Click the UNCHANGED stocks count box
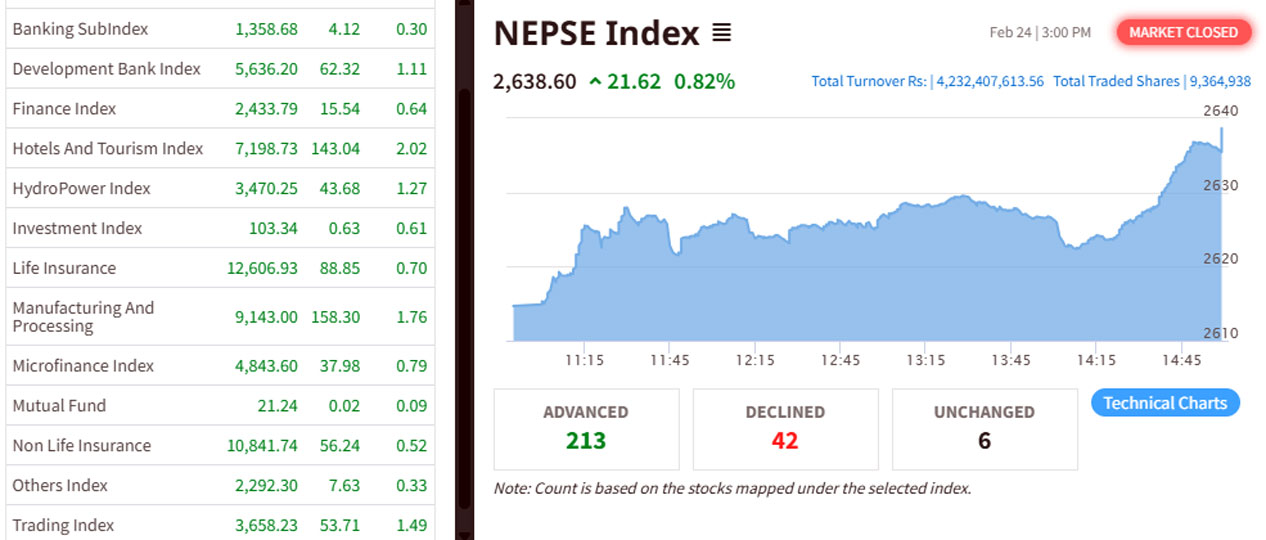 pos(984,429)
